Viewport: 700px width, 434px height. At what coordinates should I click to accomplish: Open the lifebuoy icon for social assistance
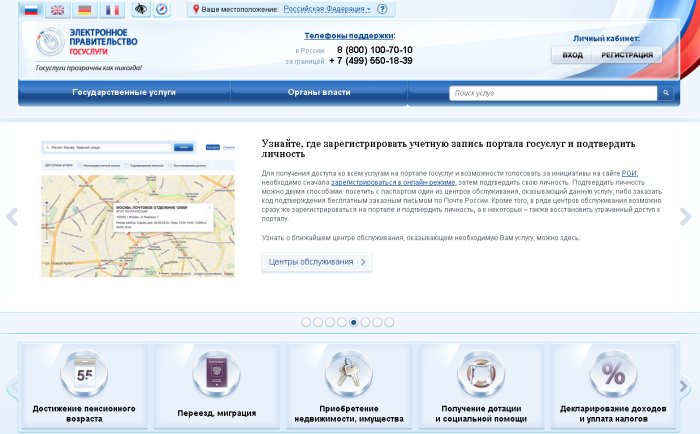point(481,374)
